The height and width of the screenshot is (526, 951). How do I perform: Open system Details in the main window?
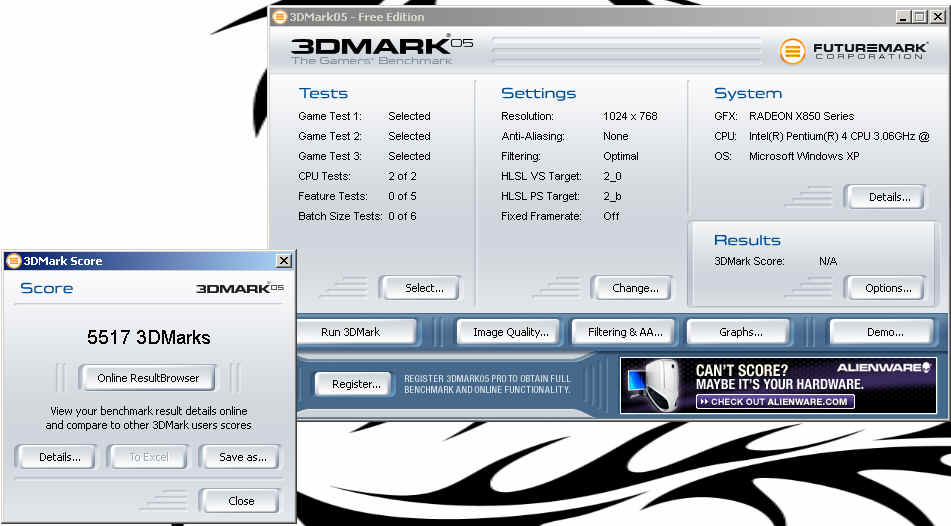[885, 197]
